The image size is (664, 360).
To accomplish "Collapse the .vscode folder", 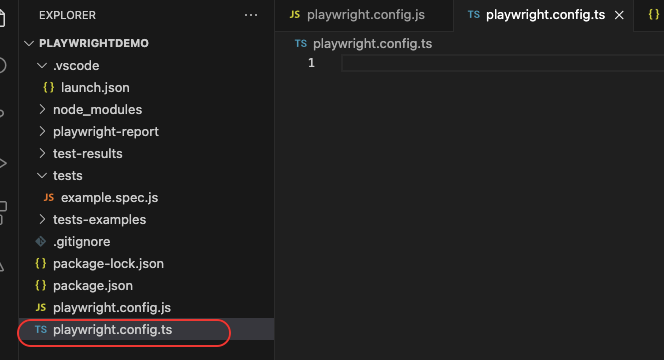I will (x=42, y=65).
